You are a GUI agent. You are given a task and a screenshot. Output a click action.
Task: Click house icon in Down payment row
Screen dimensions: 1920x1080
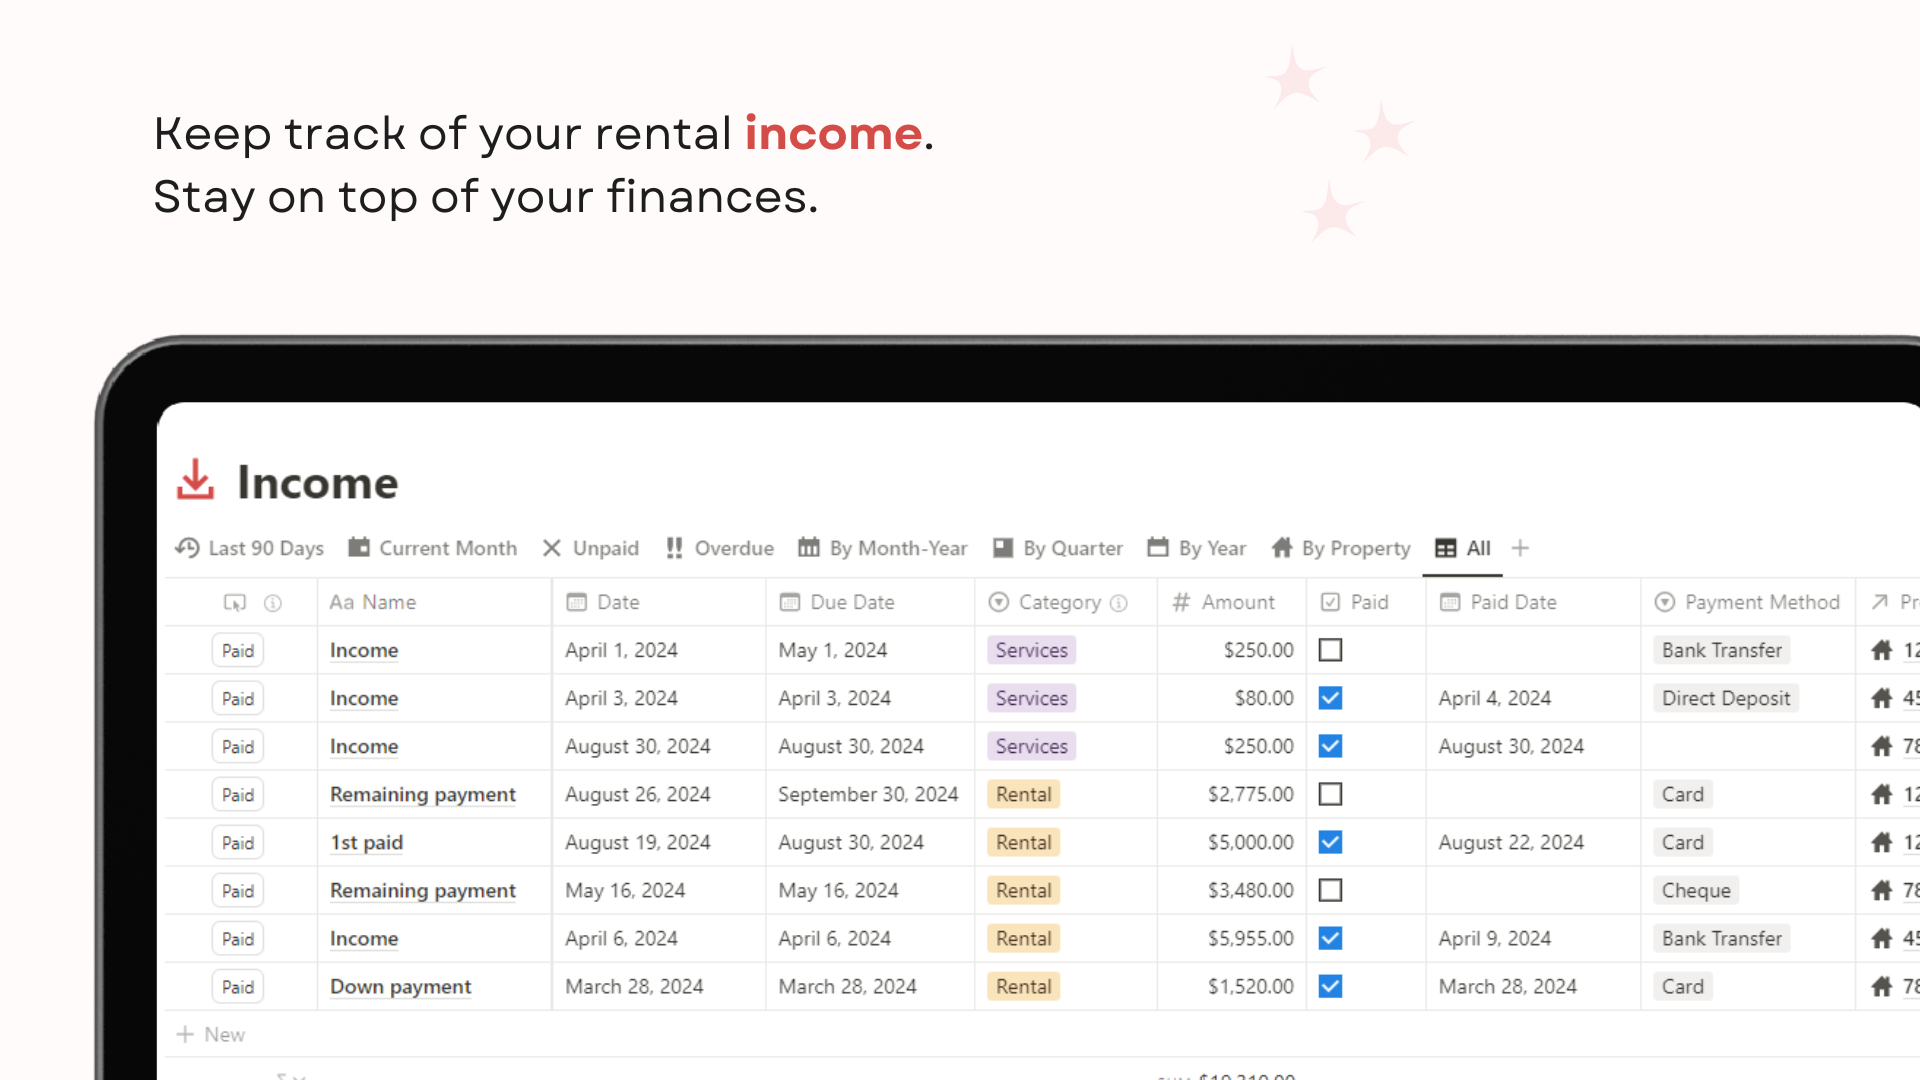[x=1882, y=986]
